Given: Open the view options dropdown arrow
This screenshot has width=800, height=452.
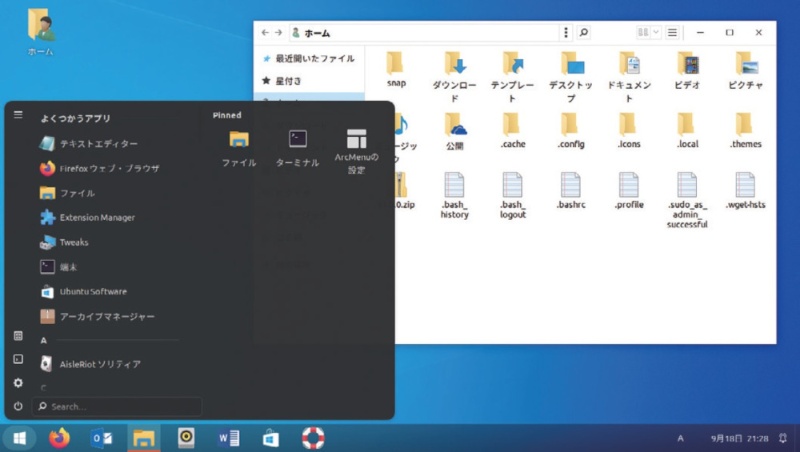Looking at the screenshot, I should [656, 33].
